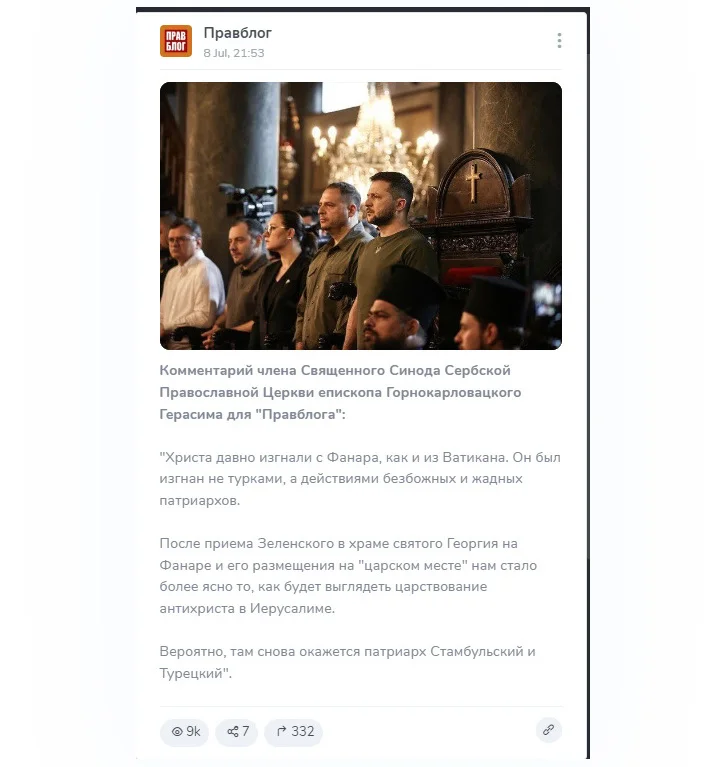Click the 332 forwards count
The height and width of the screenshot is (767, 726).
[x=302, y=732]
